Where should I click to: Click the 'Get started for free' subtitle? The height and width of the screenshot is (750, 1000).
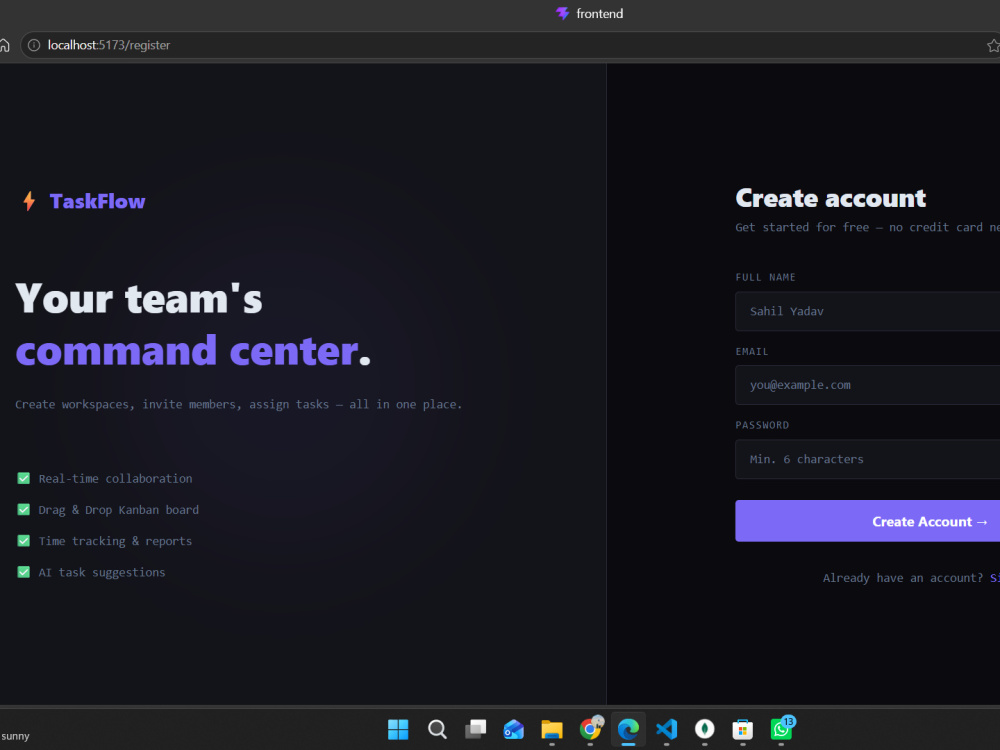click(867, 227)
